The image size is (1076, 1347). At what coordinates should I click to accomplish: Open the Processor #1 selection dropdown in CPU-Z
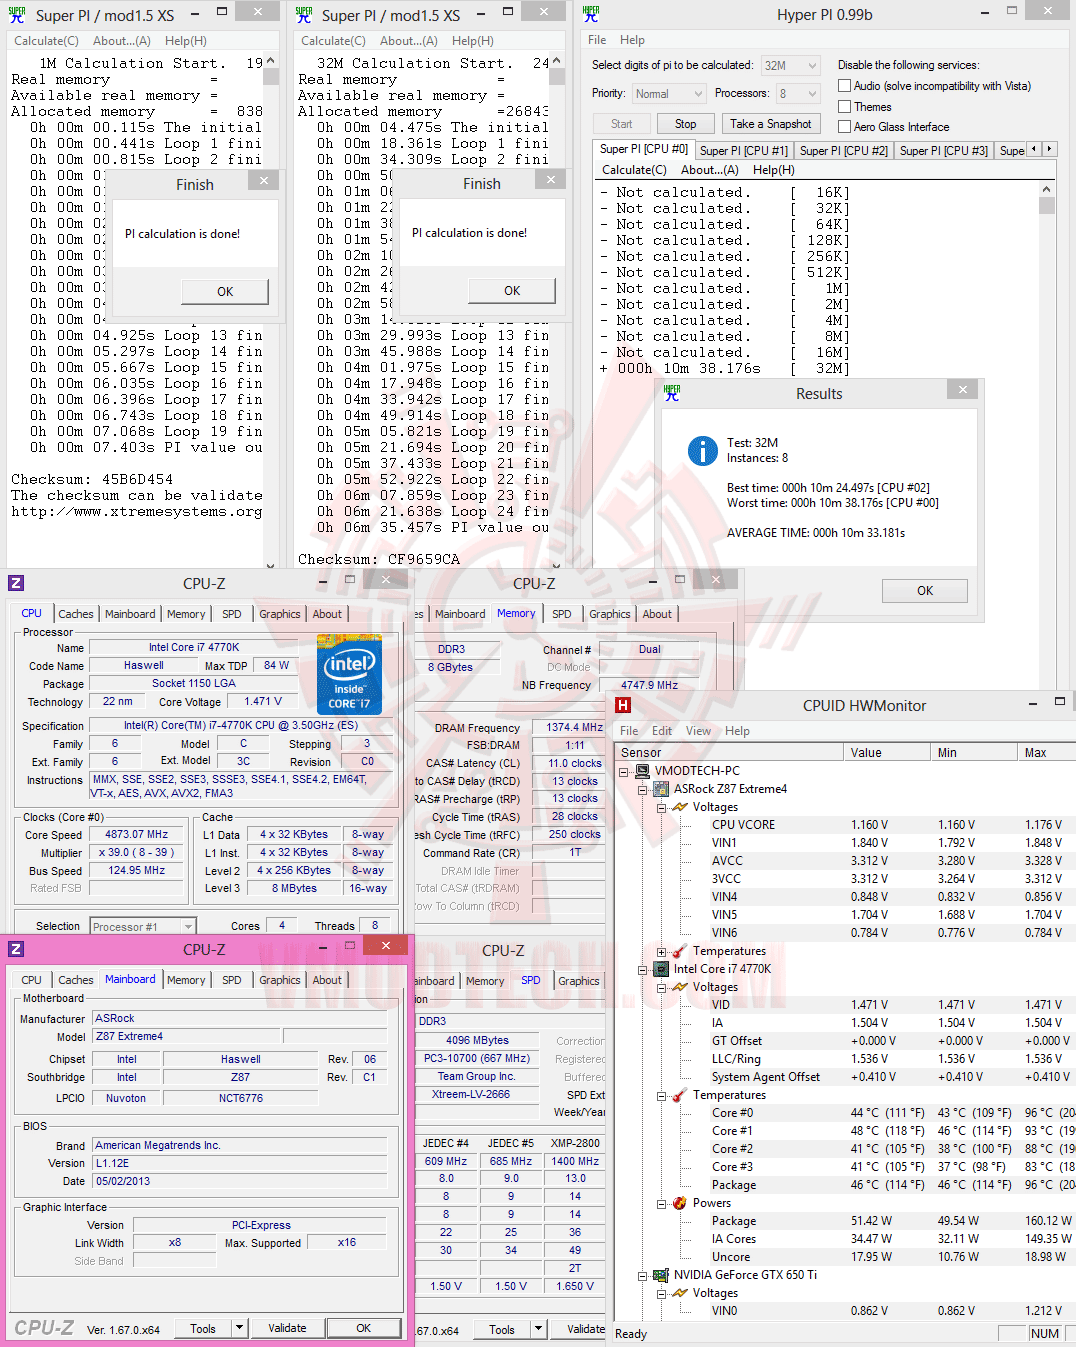[143, 926]
